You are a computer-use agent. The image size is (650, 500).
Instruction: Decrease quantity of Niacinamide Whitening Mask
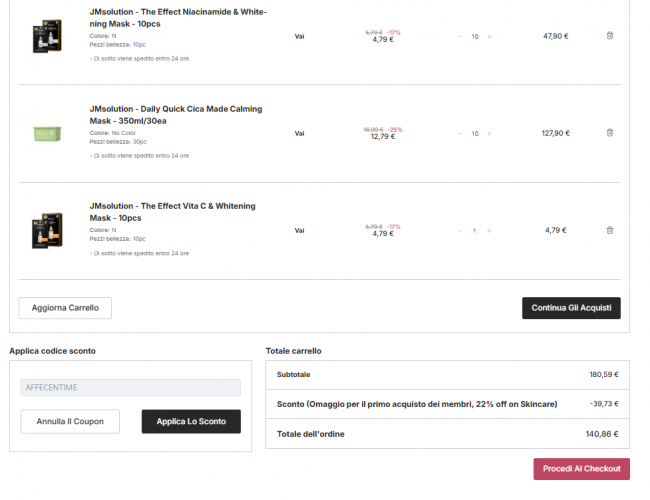click(460, 36)
